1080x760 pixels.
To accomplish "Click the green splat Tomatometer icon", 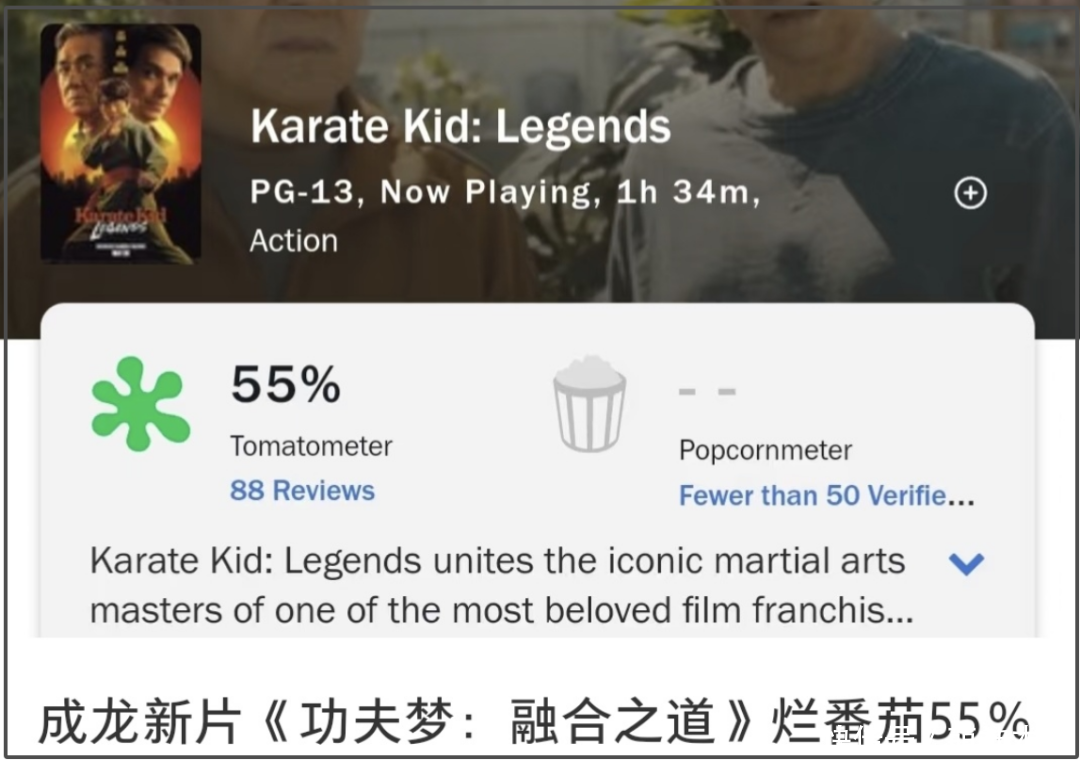I will pos(141,404).
